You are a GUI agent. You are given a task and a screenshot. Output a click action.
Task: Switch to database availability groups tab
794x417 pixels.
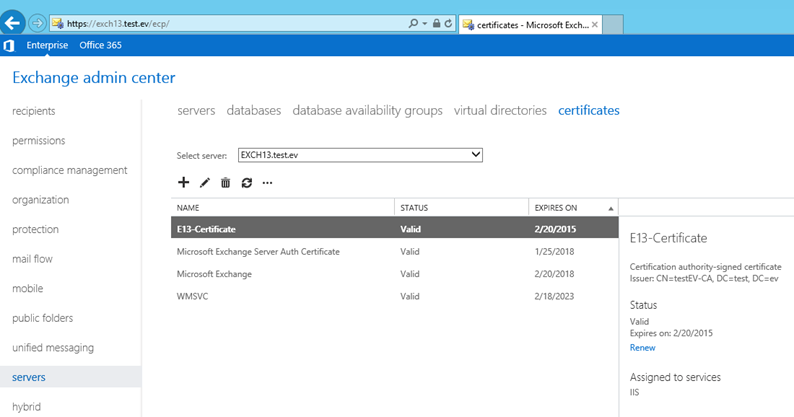[x=367, y=110]
